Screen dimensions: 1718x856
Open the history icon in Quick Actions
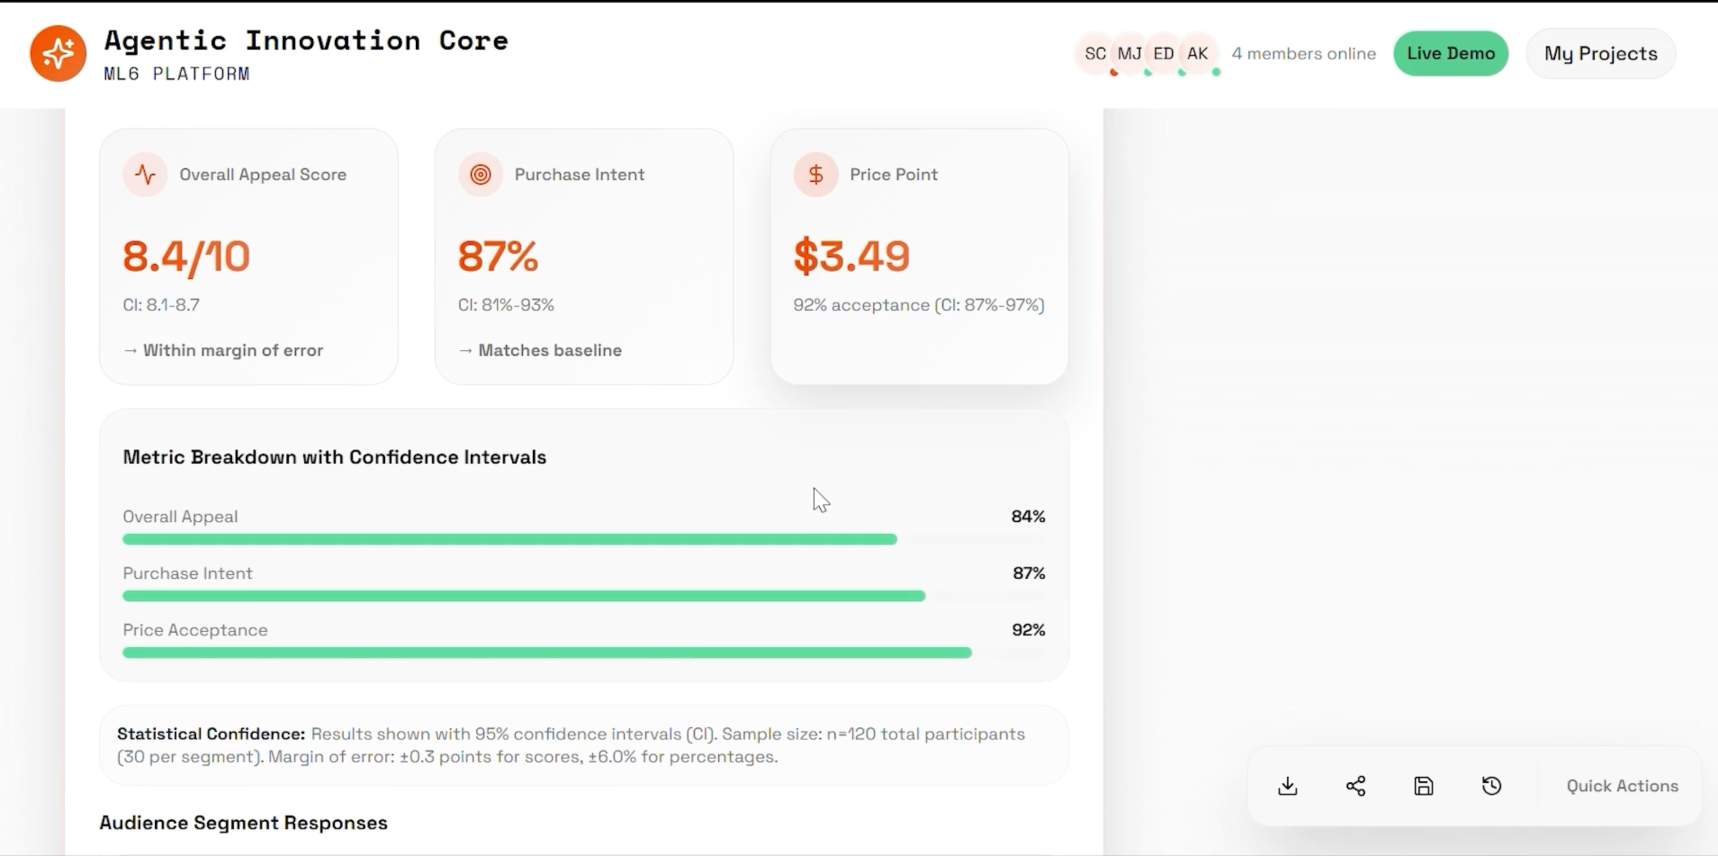[x=1492, y=786]
